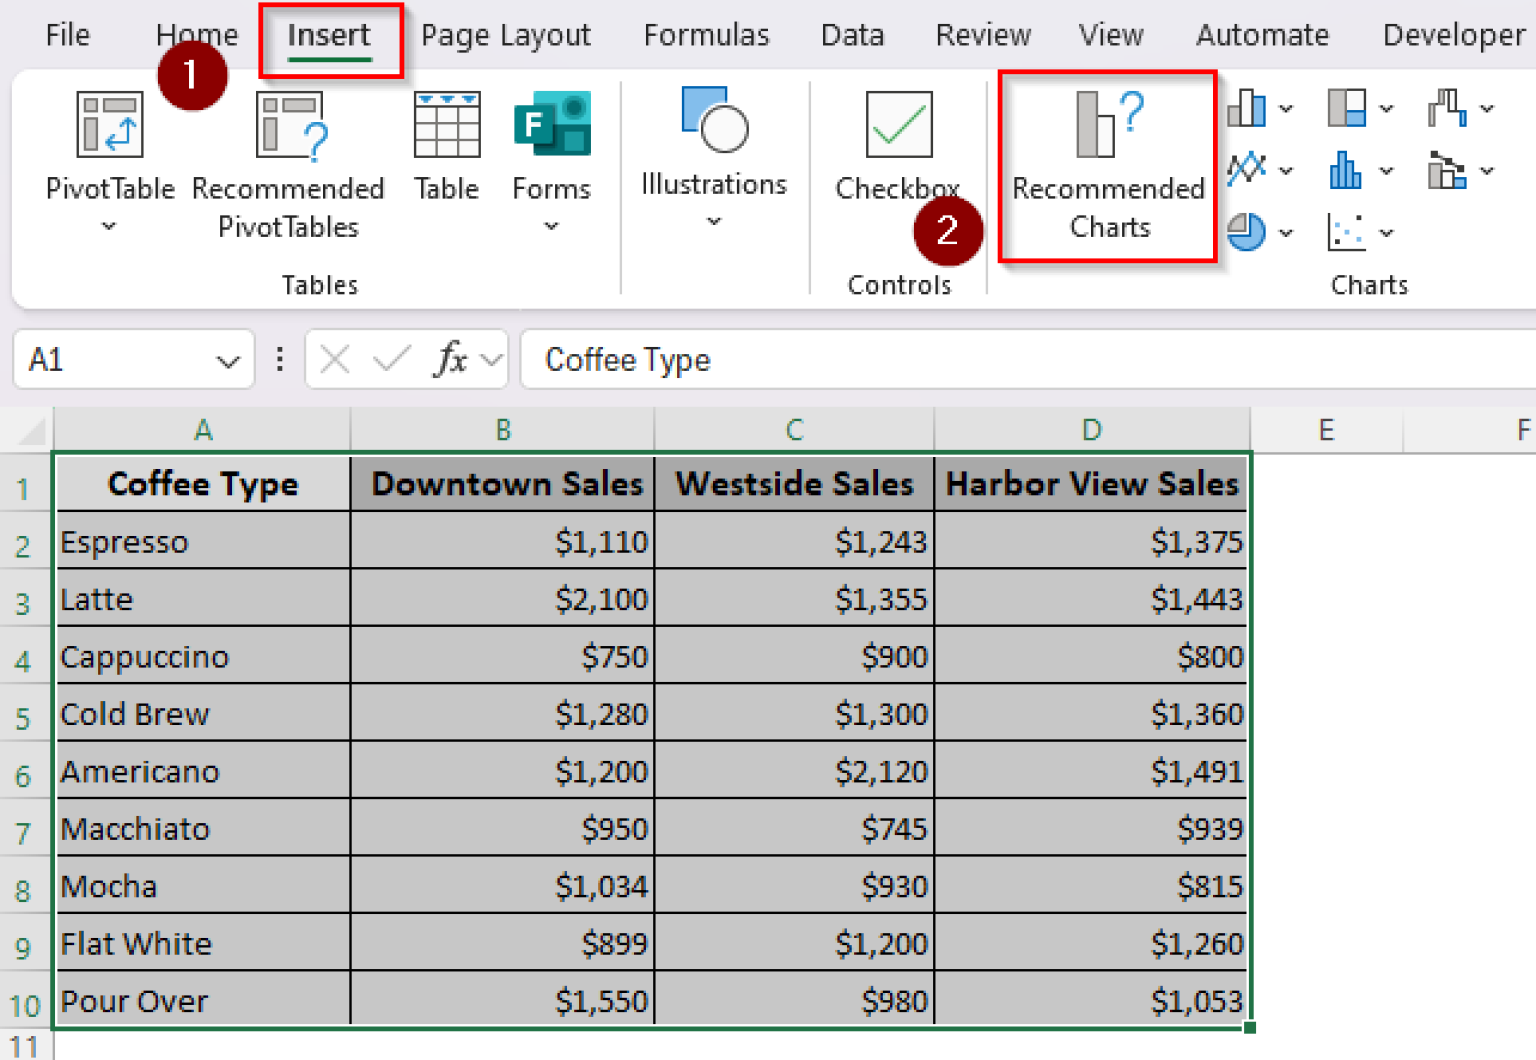Open the Forms tool
Viewport: 1536px width, 1060px height.
(551, 160)
